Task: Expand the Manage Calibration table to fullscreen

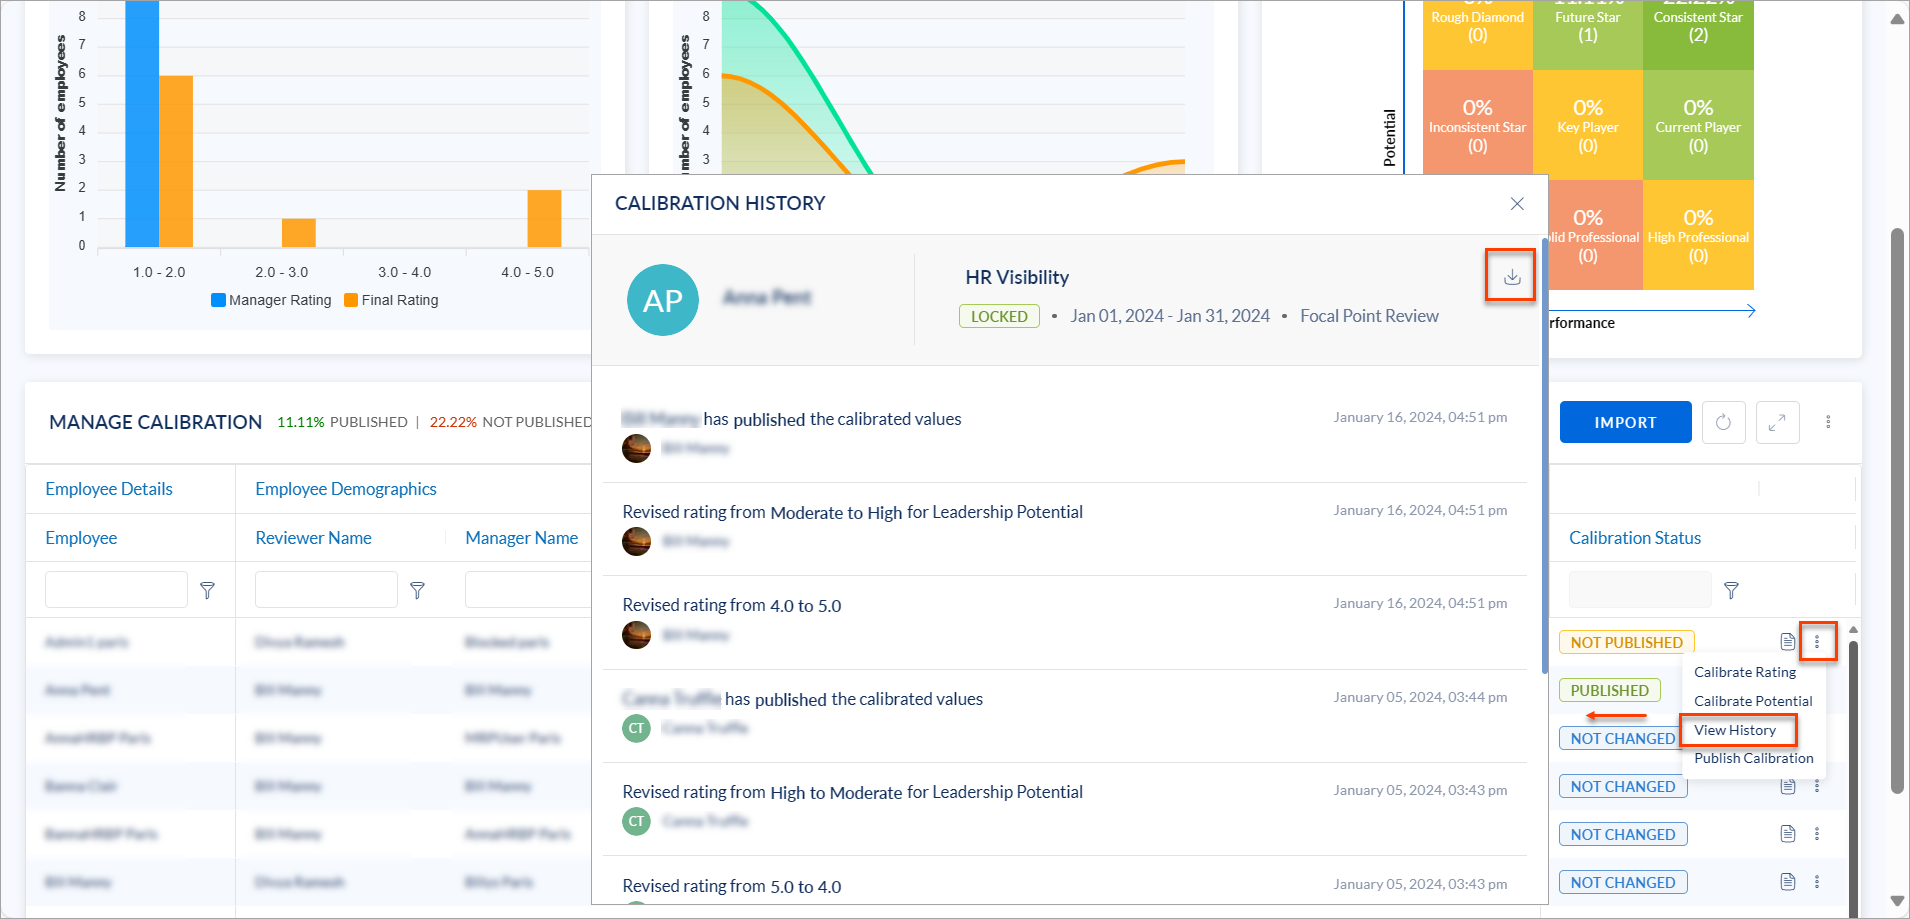Action: pos(1776,422)
